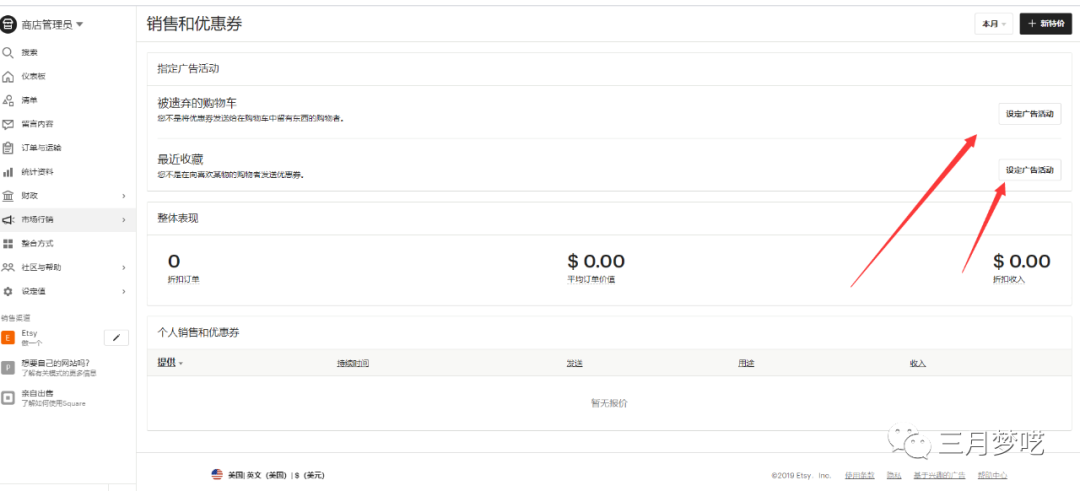This screenshot has height=491, width=1080.
Task: Click the 整合方式 grid icon
Action: tap(8, 244)
